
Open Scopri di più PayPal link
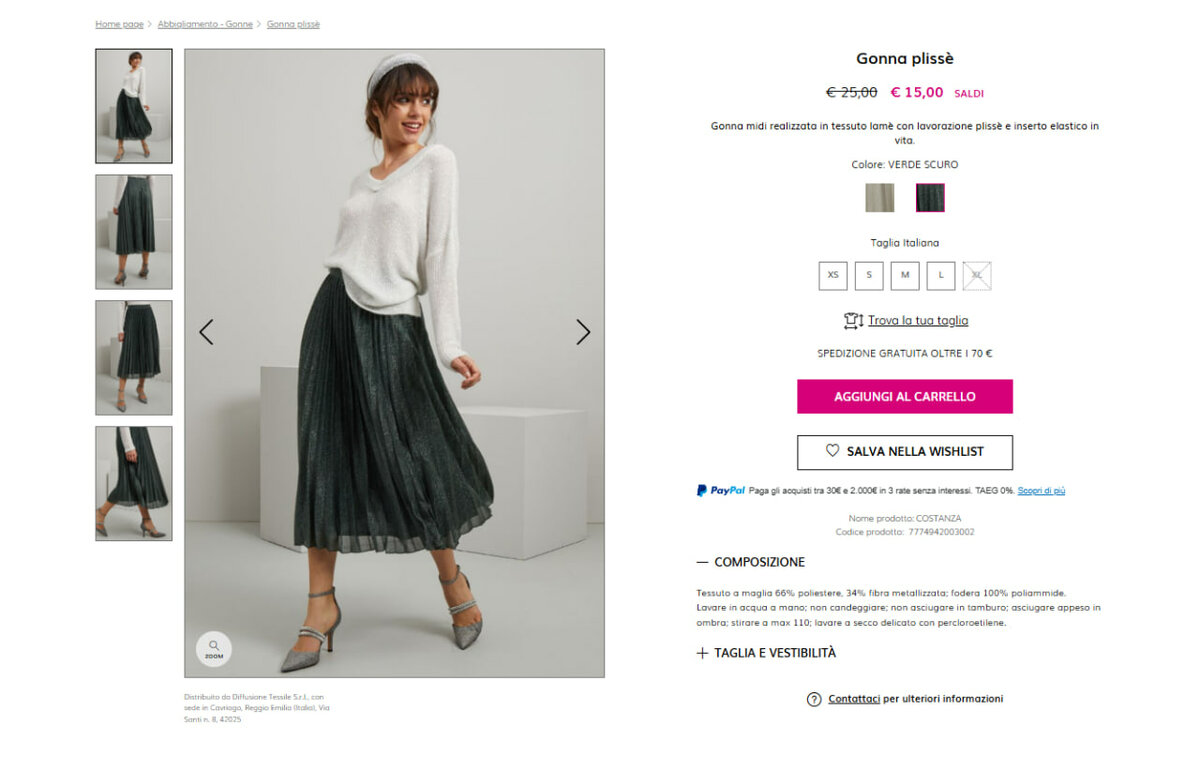click(x=1041, y=491)
